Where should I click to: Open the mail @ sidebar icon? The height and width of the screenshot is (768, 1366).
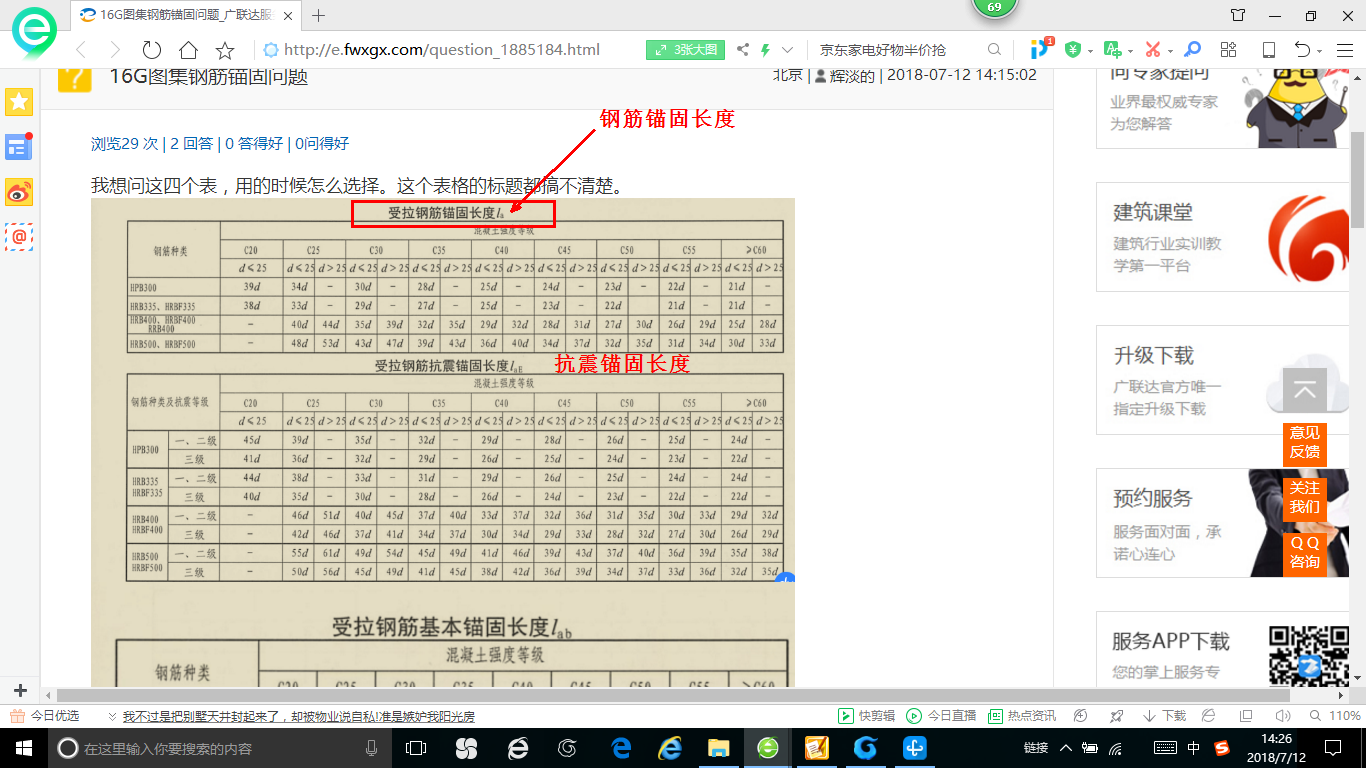tap(19, 237)
